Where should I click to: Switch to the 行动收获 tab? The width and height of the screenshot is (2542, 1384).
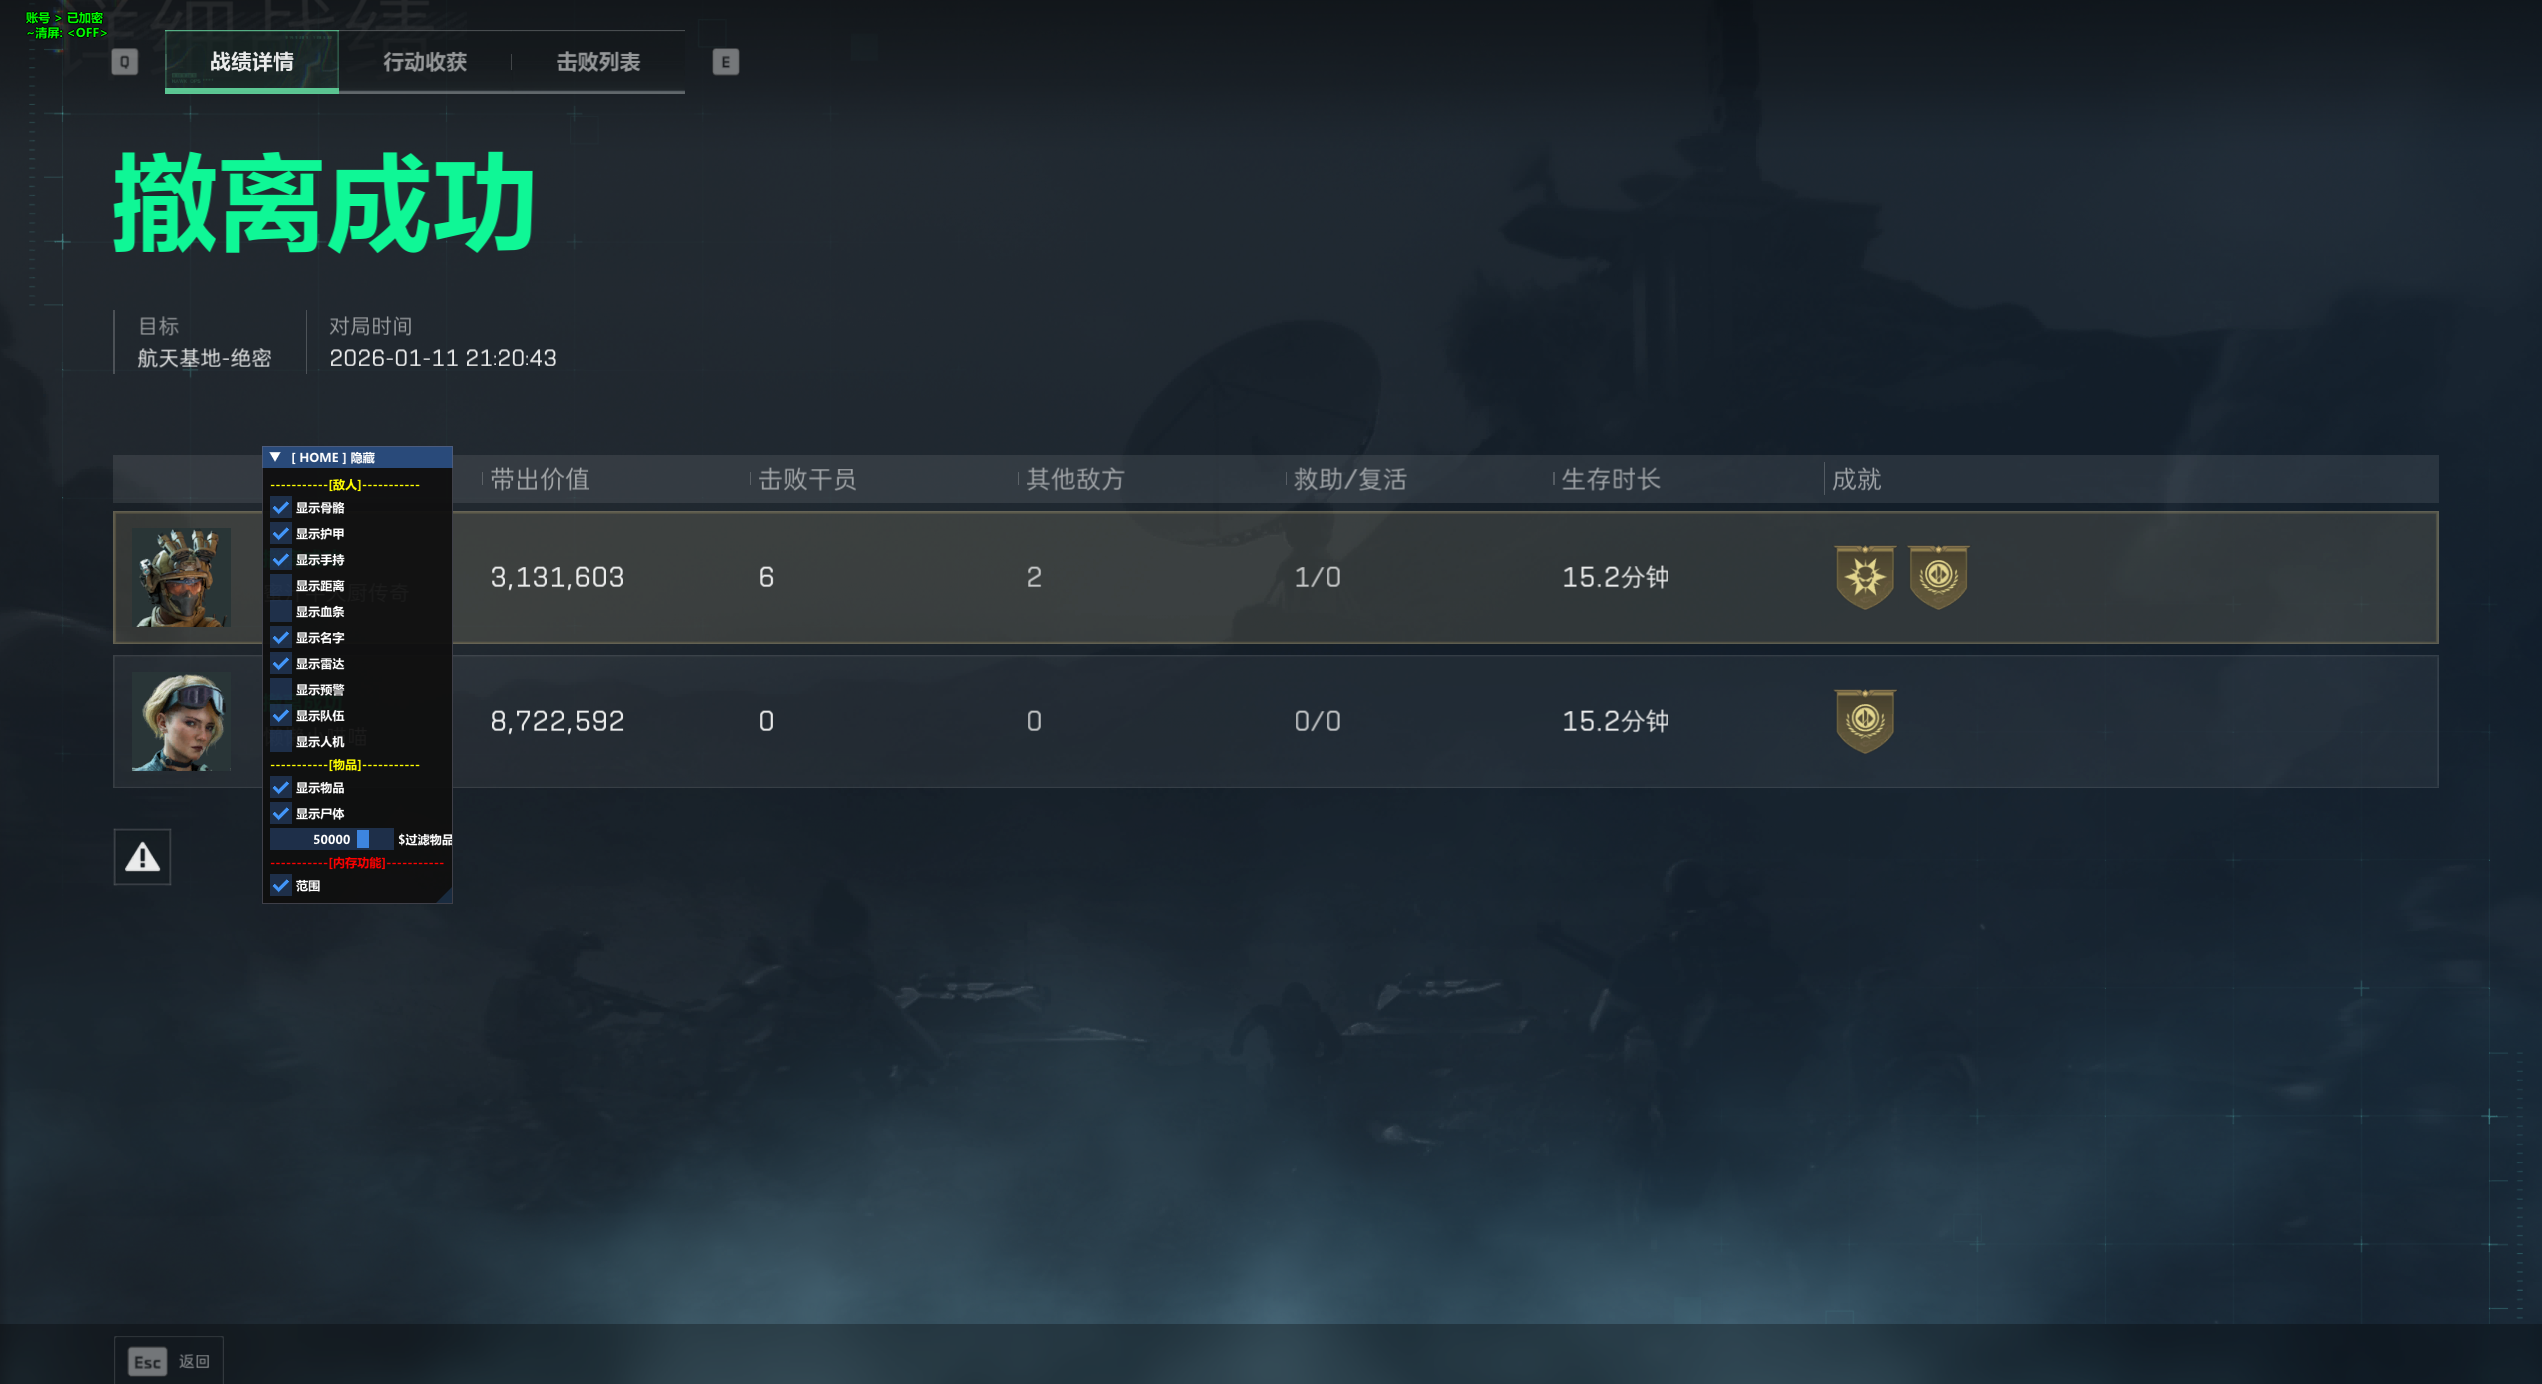(425, 62)
